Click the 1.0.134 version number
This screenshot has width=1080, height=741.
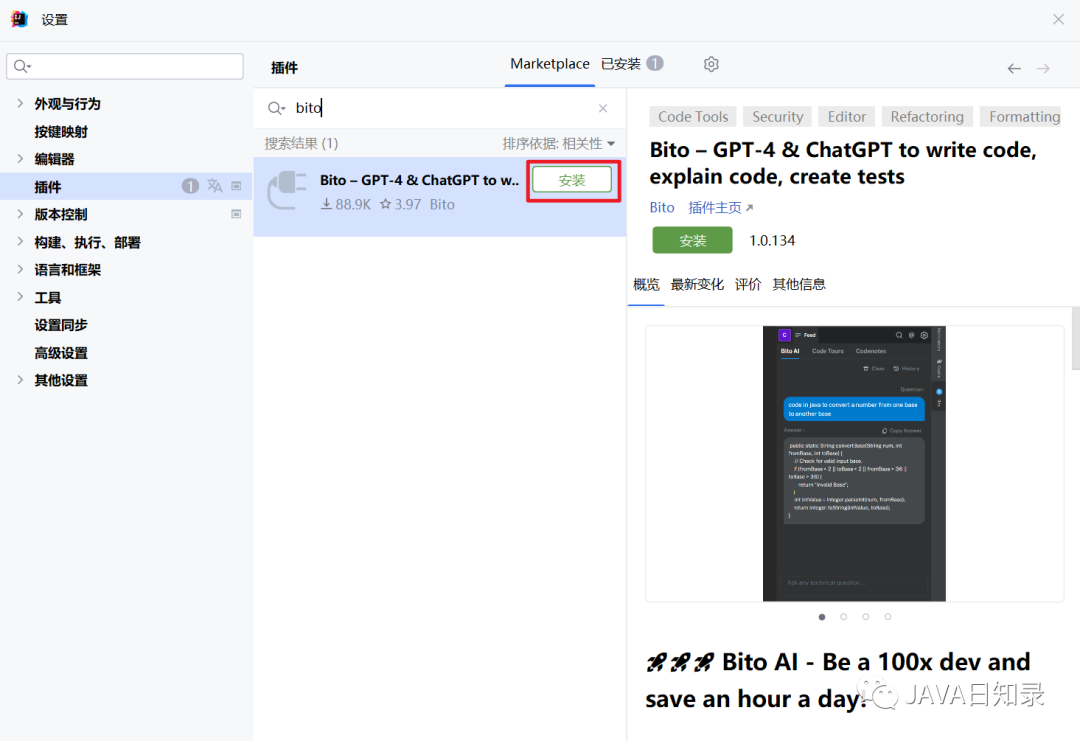coord(772,240)
